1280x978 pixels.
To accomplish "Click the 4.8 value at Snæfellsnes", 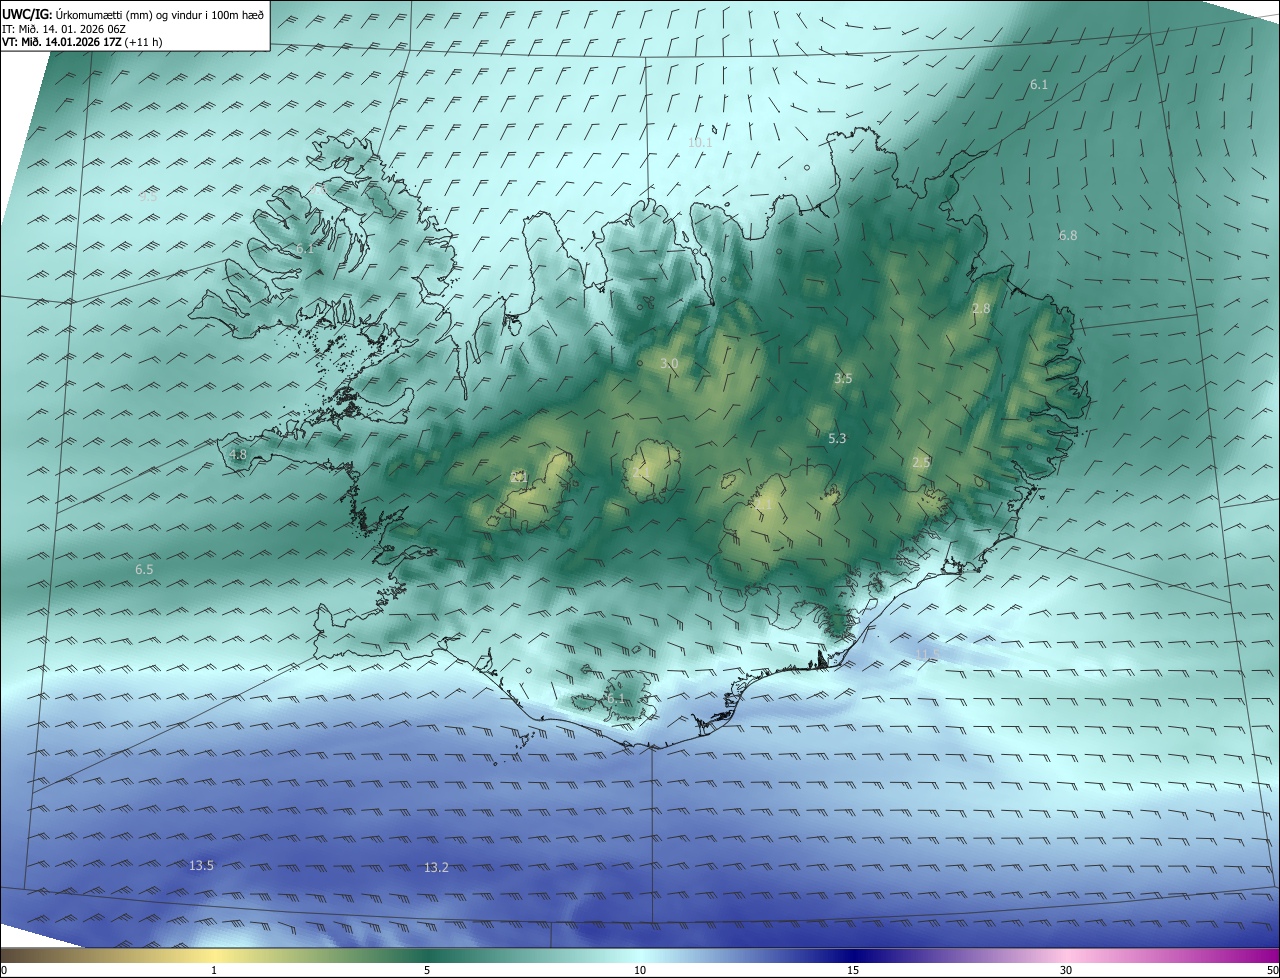I will (238, 454).
